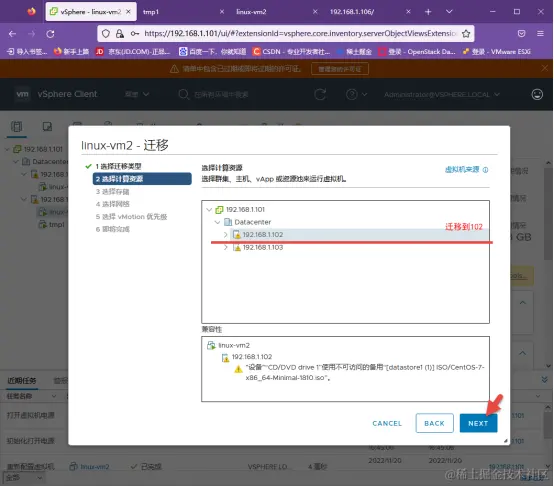Collapse the Datacenter node in dialog tree

point(217,222)
